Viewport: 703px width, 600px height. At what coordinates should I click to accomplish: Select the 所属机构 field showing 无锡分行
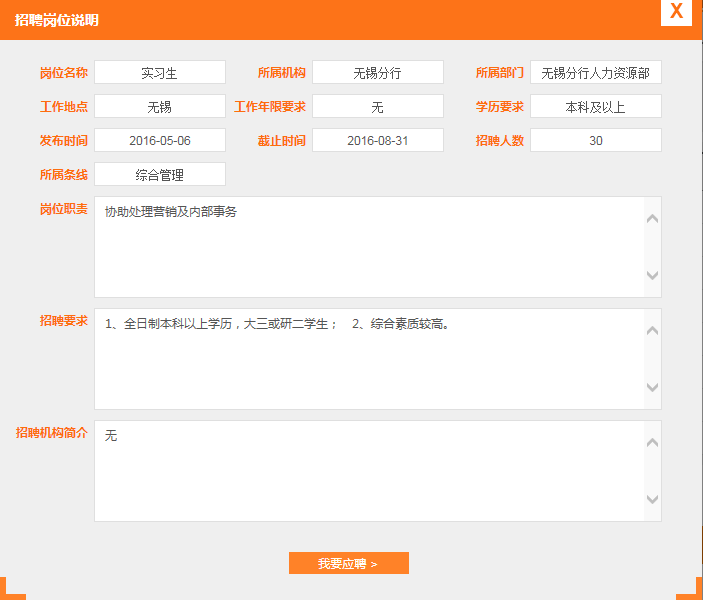[x=377, y=73]
